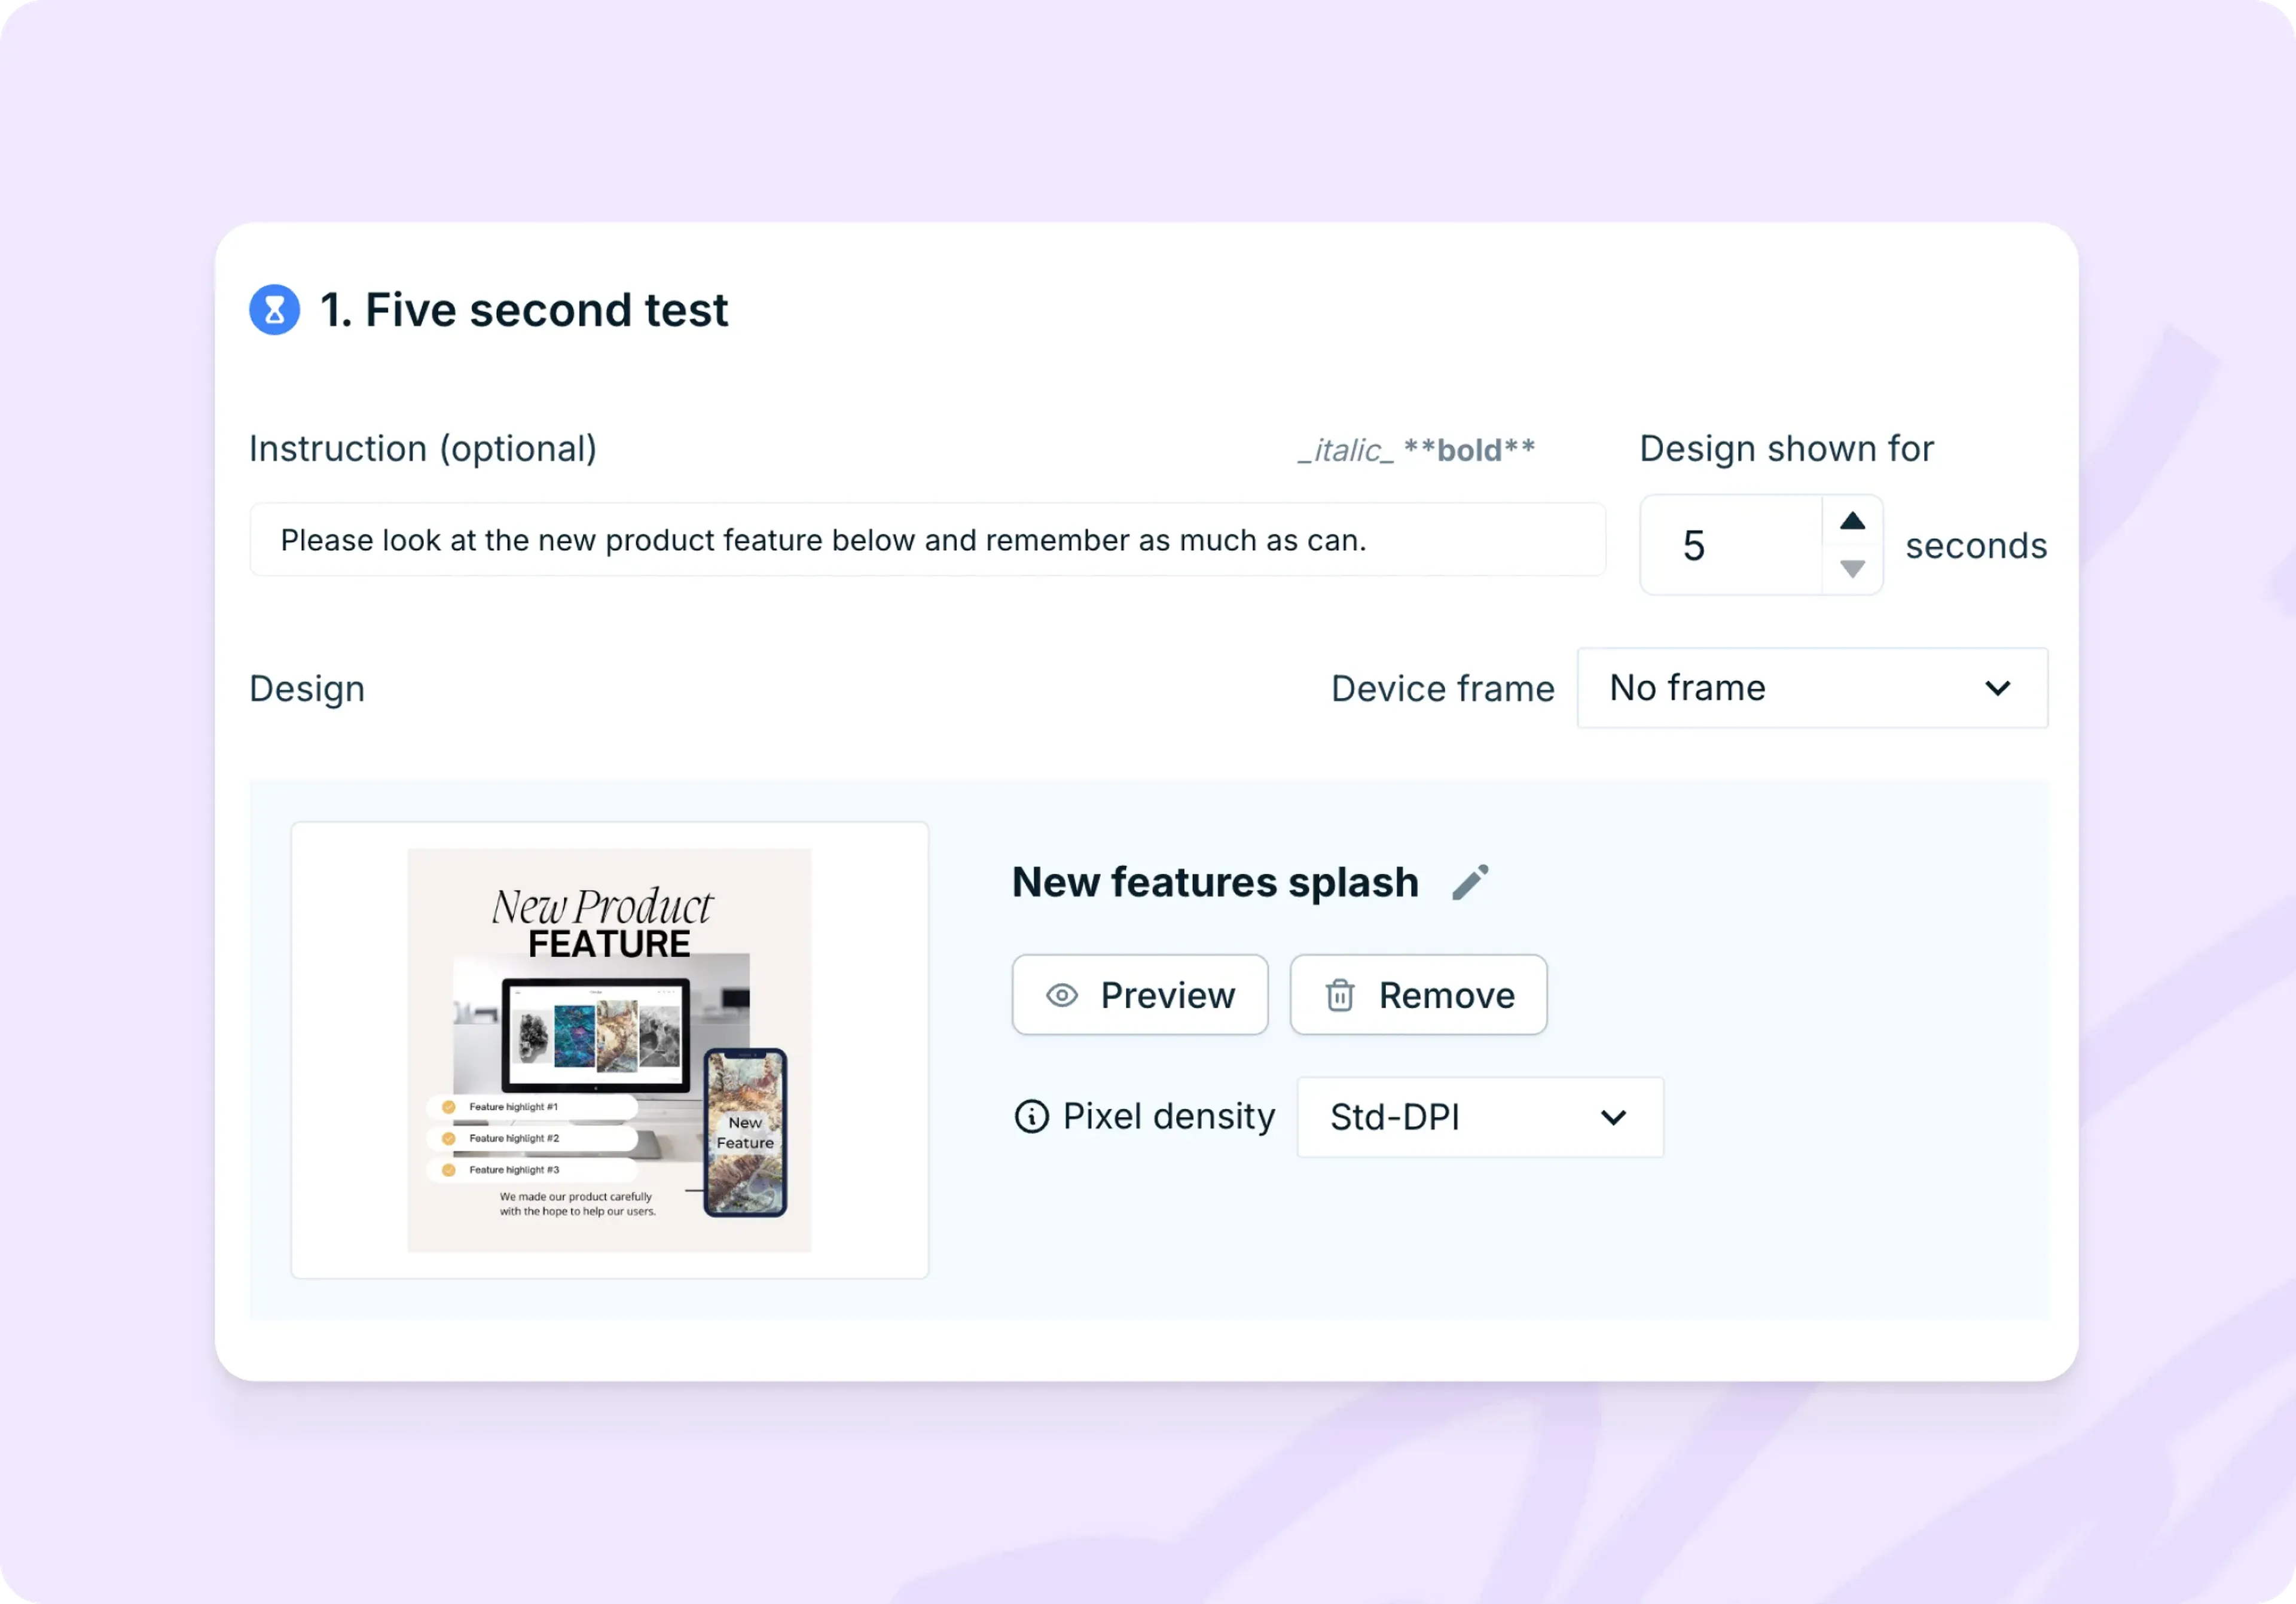The height and width of the screenshot is (1604, 2296).
Task: Open the Device frame dropdown showing No frame
Action: 1810,688
